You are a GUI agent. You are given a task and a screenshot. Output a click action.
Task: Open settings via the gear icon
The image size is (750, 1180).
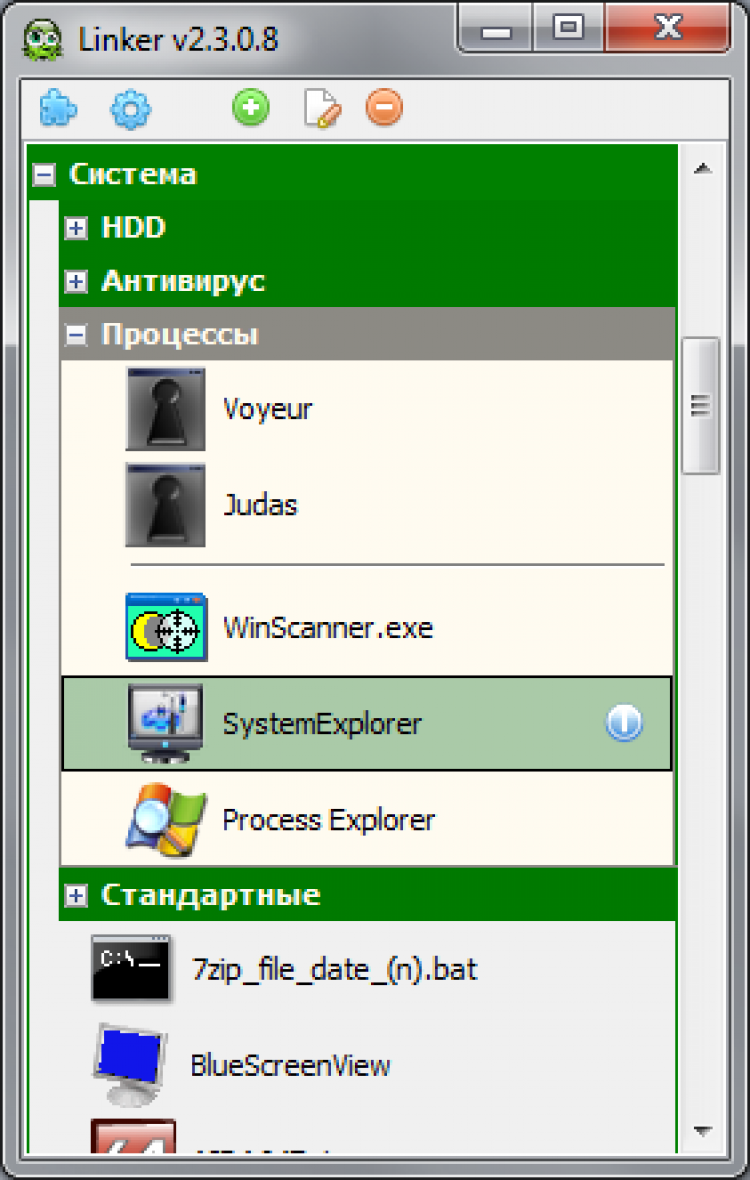click(x=131, y=110)
